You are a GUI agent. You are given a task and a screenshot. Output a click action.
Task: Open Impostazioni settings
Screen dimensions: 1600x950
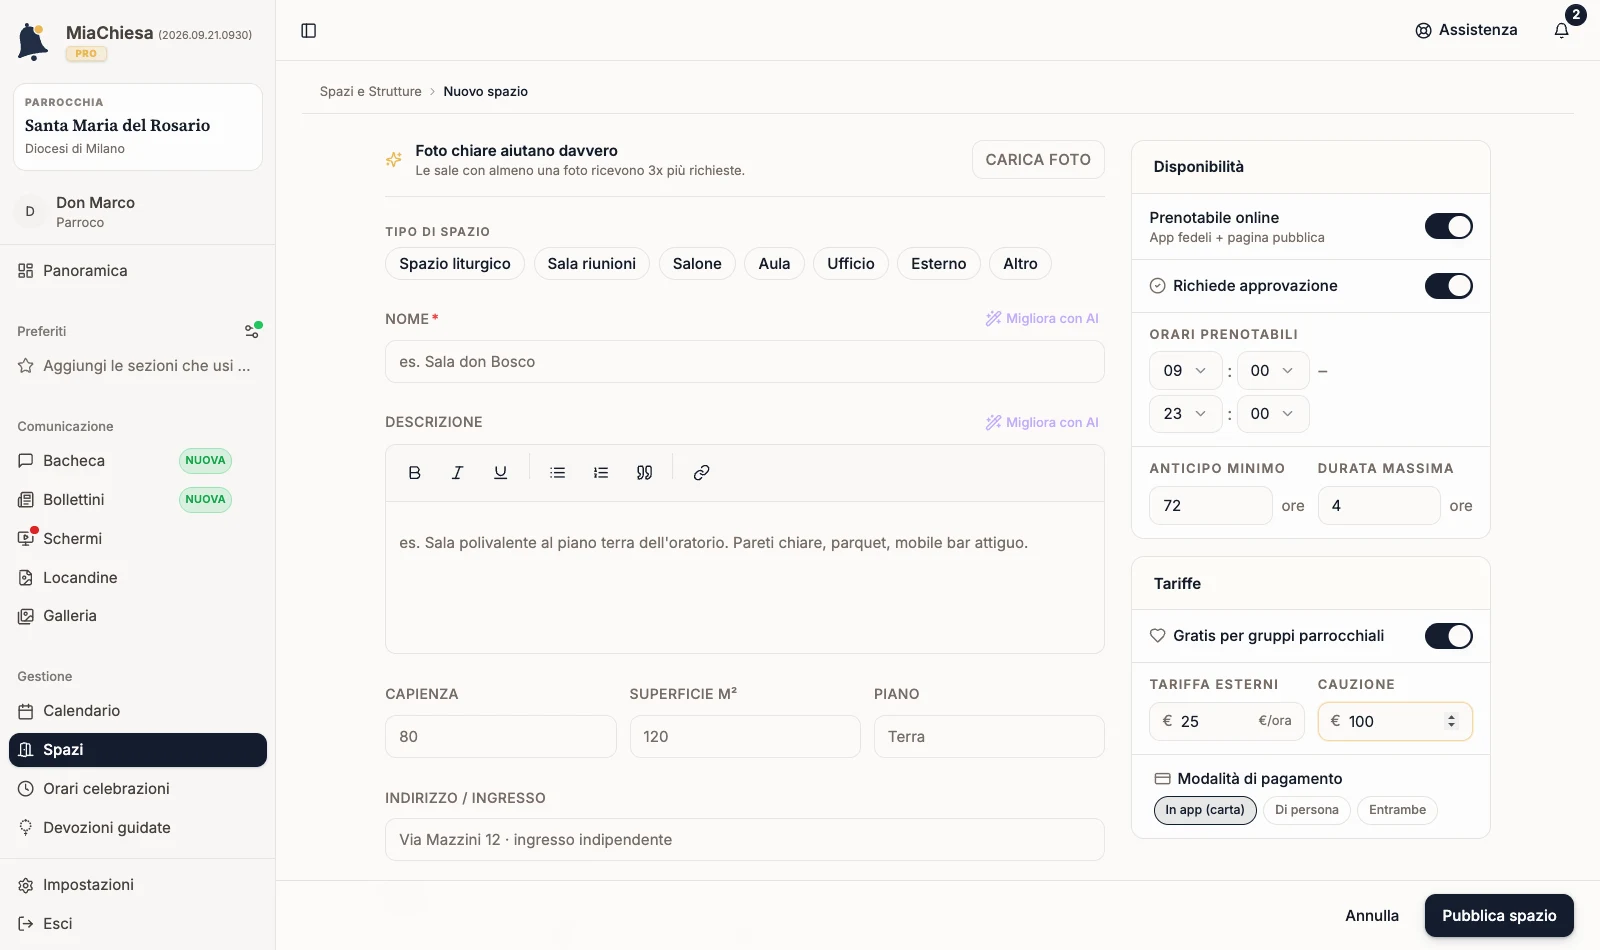pyautogui.click(x=138, y=885)
